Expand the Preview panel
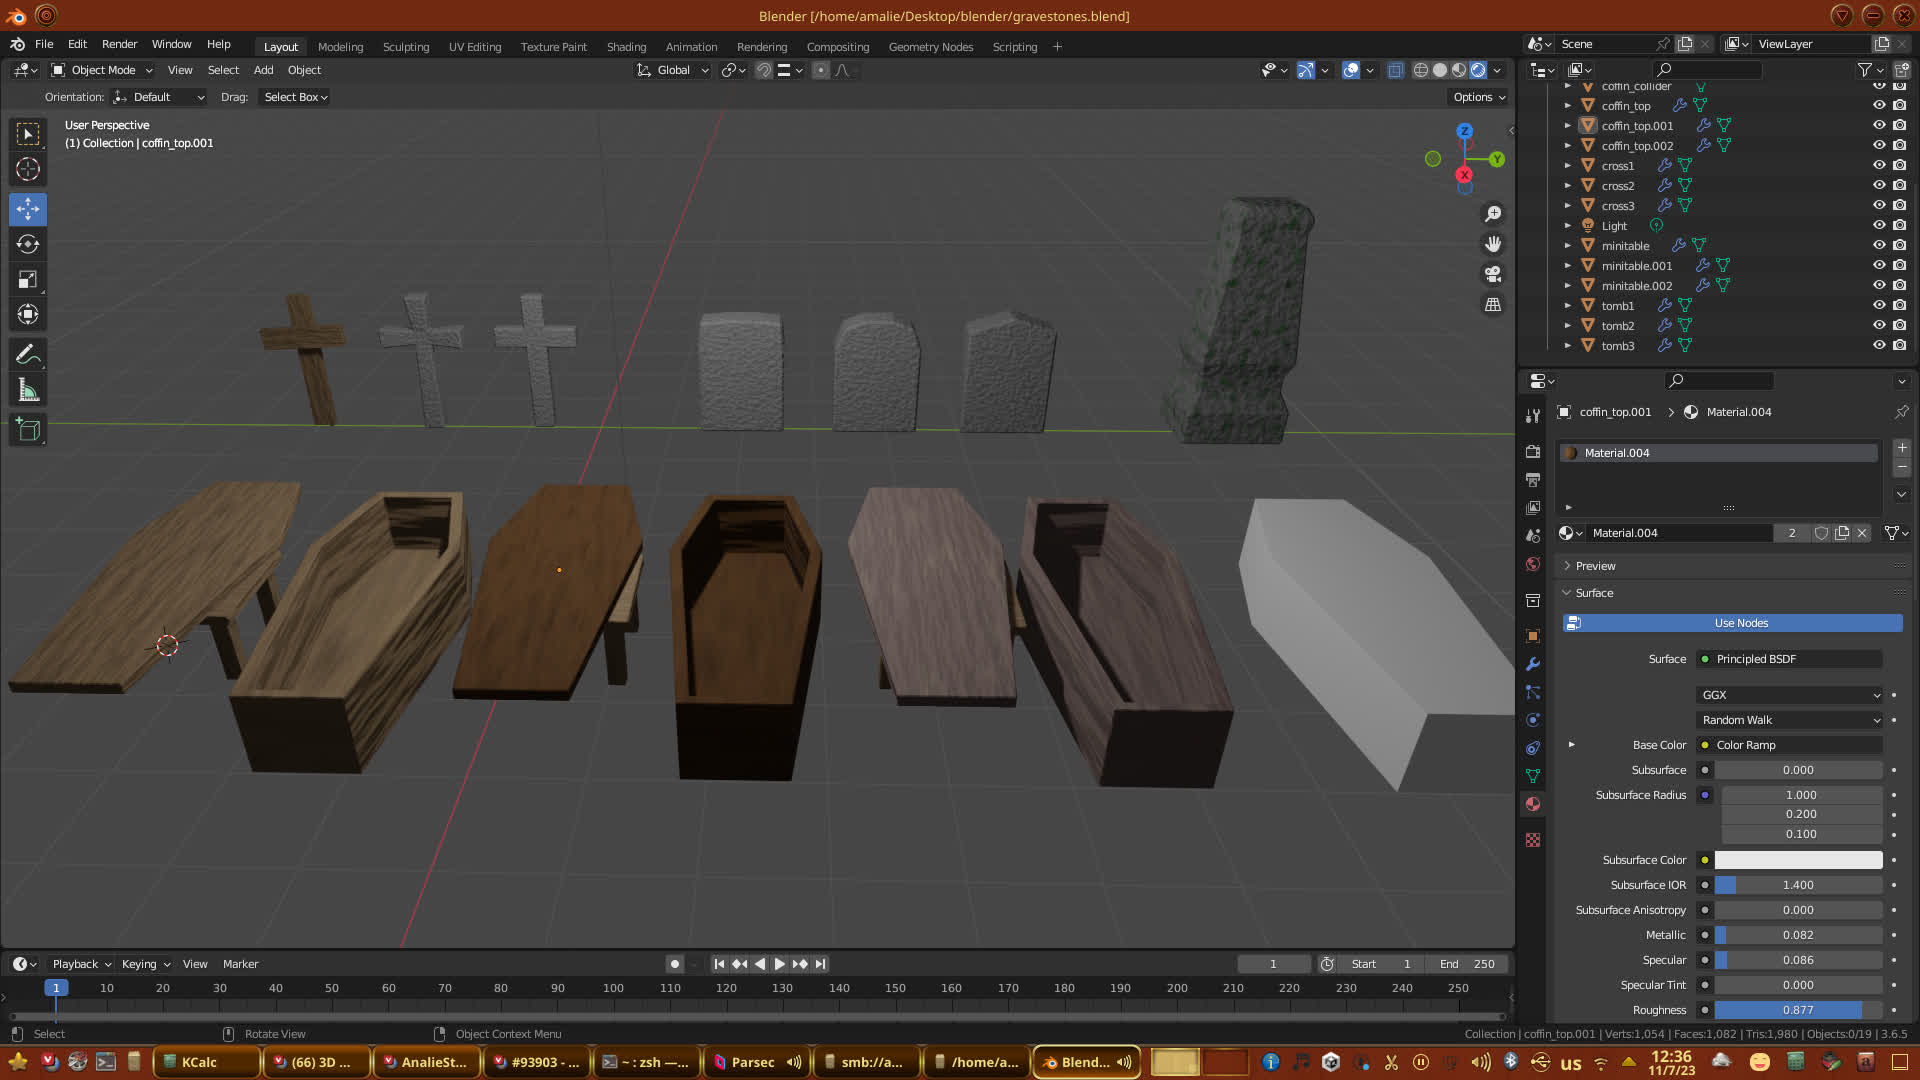This screenshot has height=1080, width=1920. tap(1595, 566)
